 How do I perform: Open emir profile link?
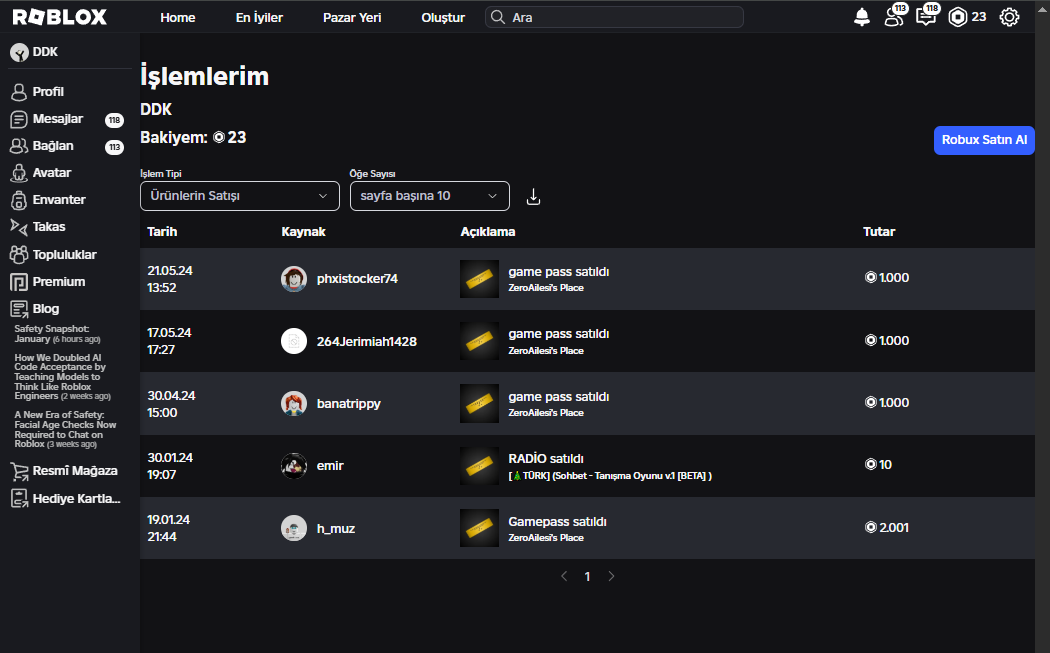click(x=330, y=466)
